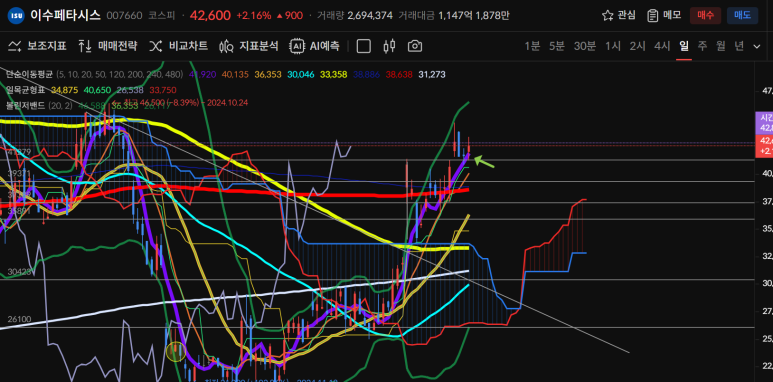Click the stock name 이수페타시스

coord(66,15)
